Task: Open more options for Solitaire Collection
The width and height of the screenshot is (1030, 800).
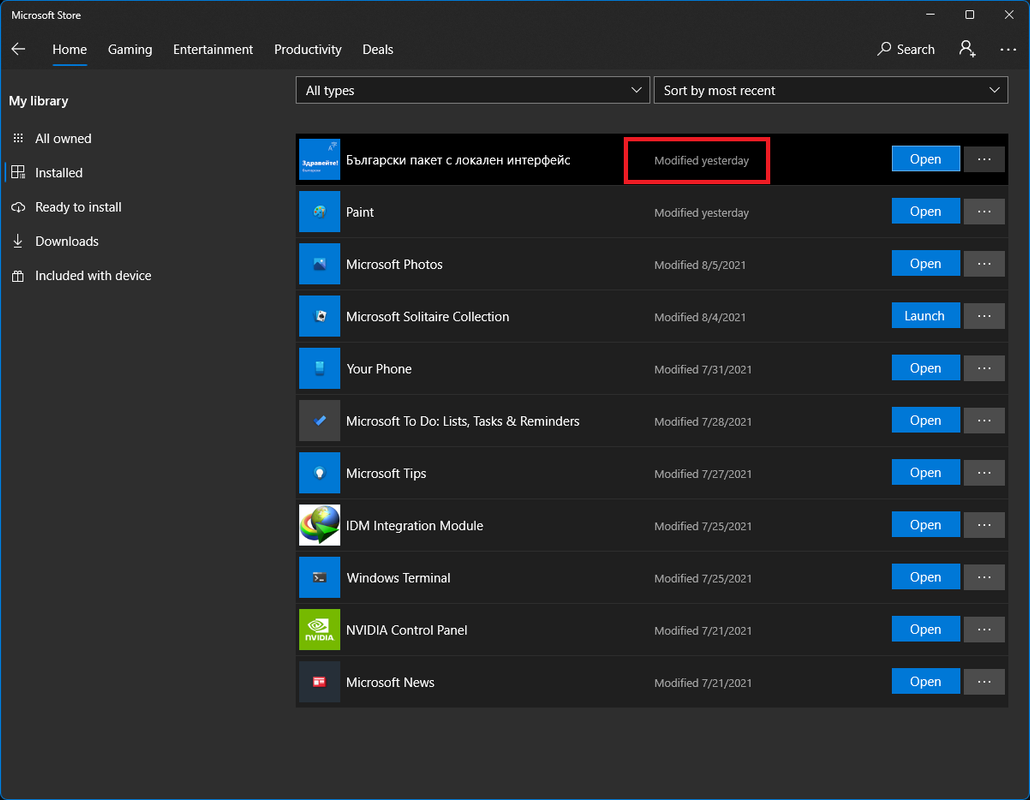Action: coord(983,316)
